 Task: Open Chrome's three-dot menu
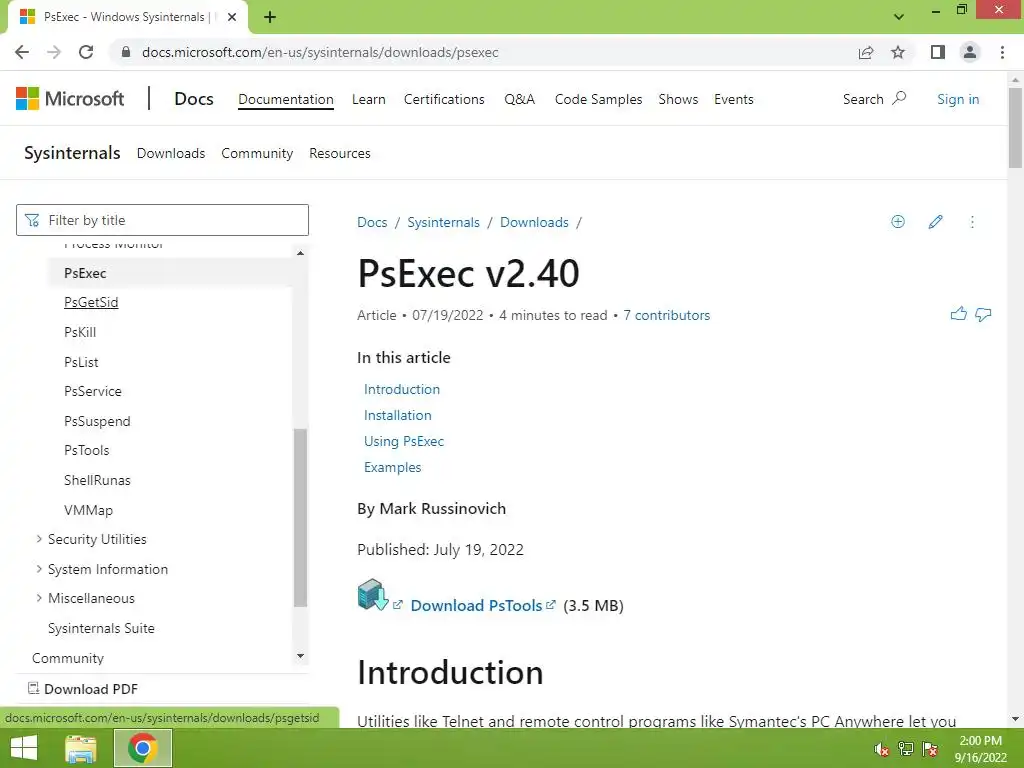[x=1002, y=52]
